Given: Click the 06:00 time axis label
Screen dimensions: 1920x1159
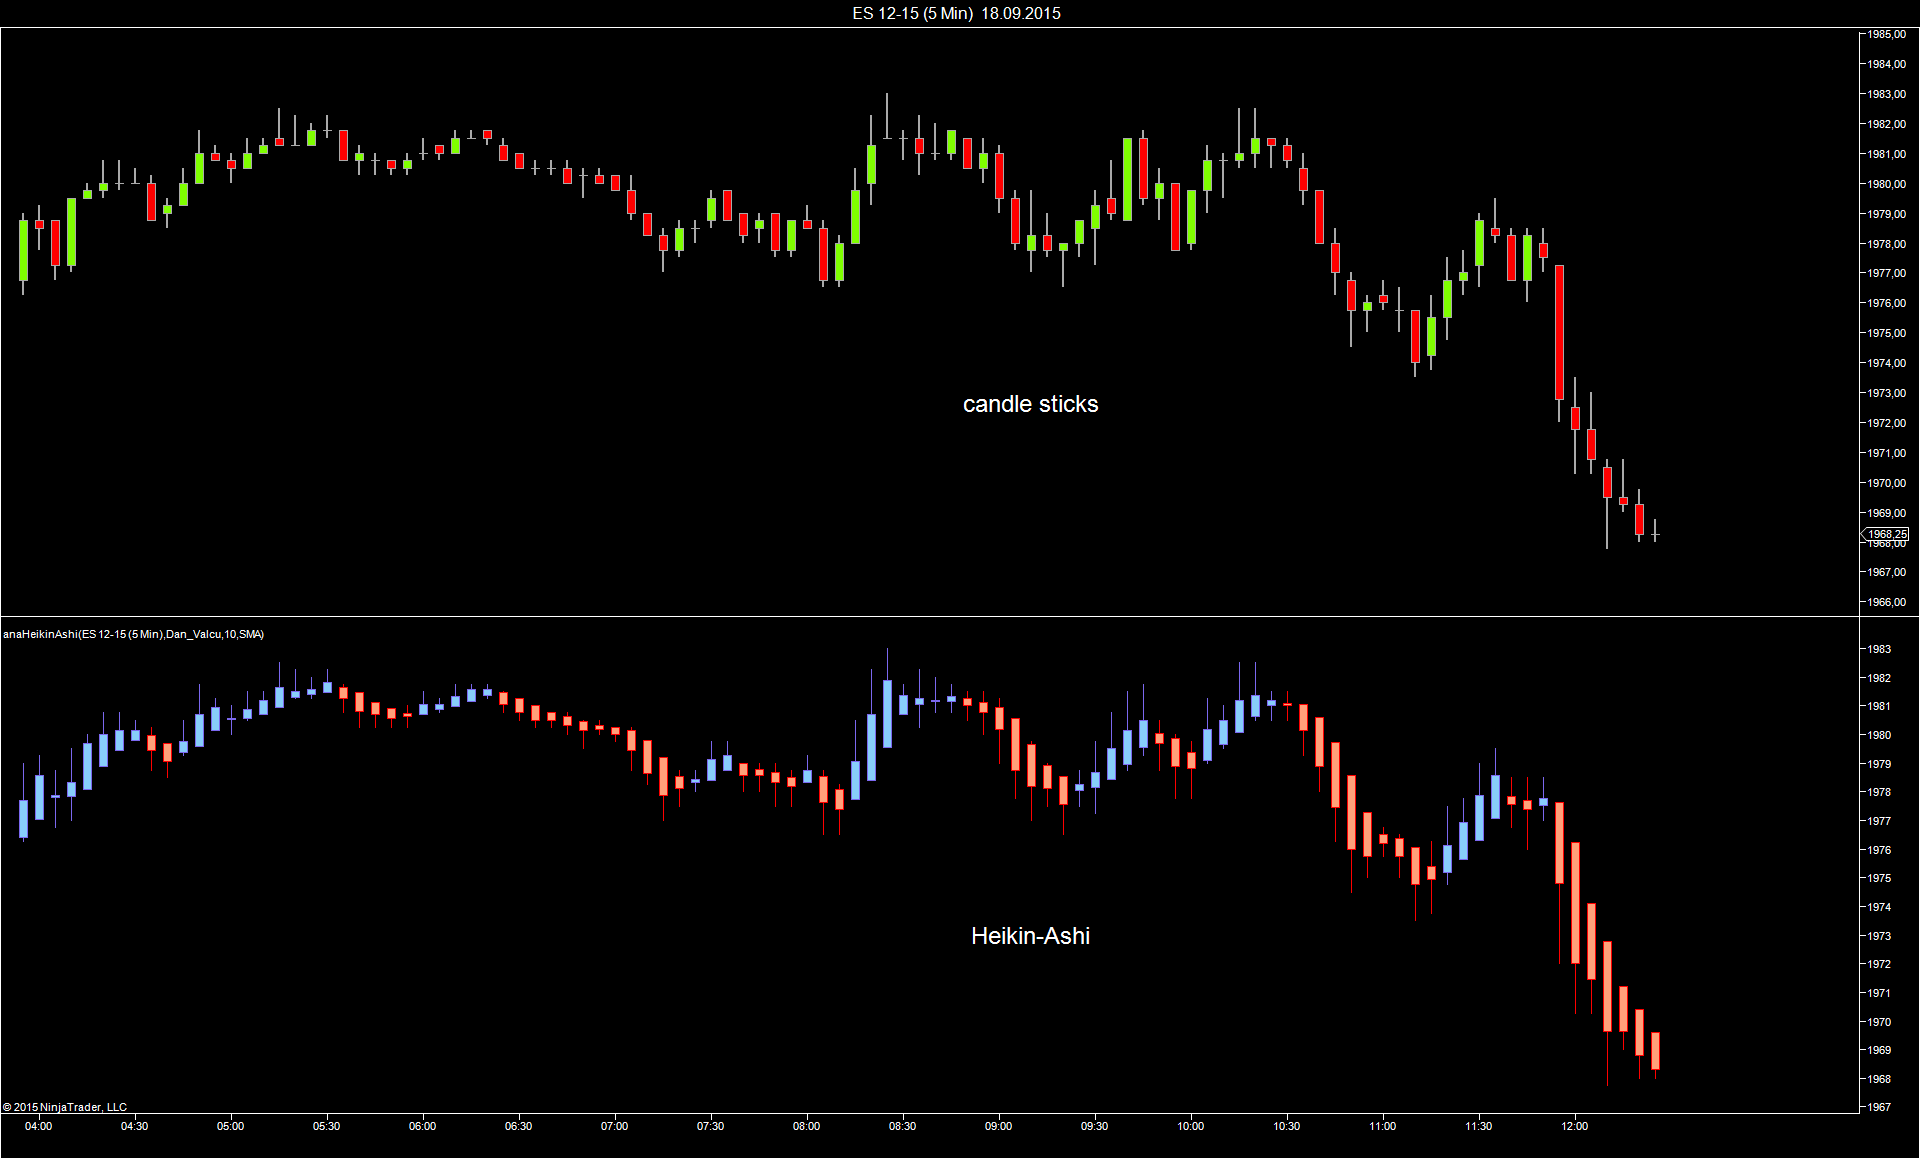Looking at the screenshot, I should point(422,1126).
